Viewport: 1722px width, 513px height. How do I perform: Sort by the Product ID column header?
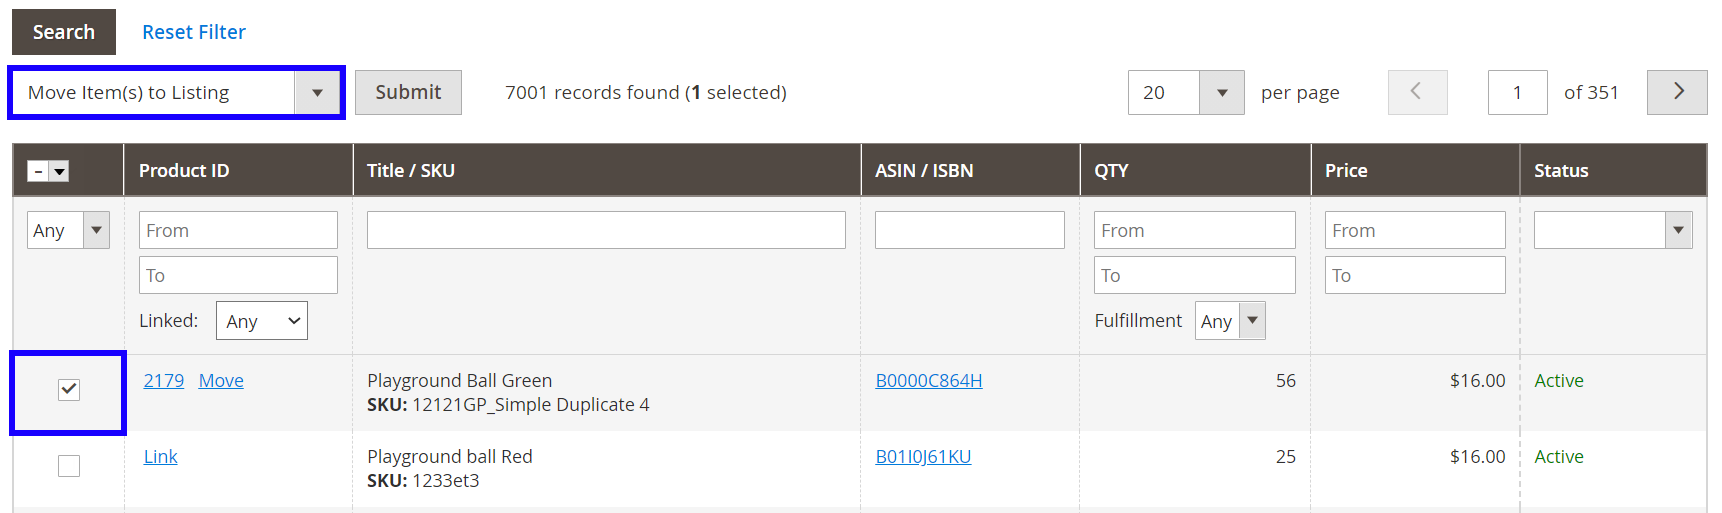pos(184,171)
